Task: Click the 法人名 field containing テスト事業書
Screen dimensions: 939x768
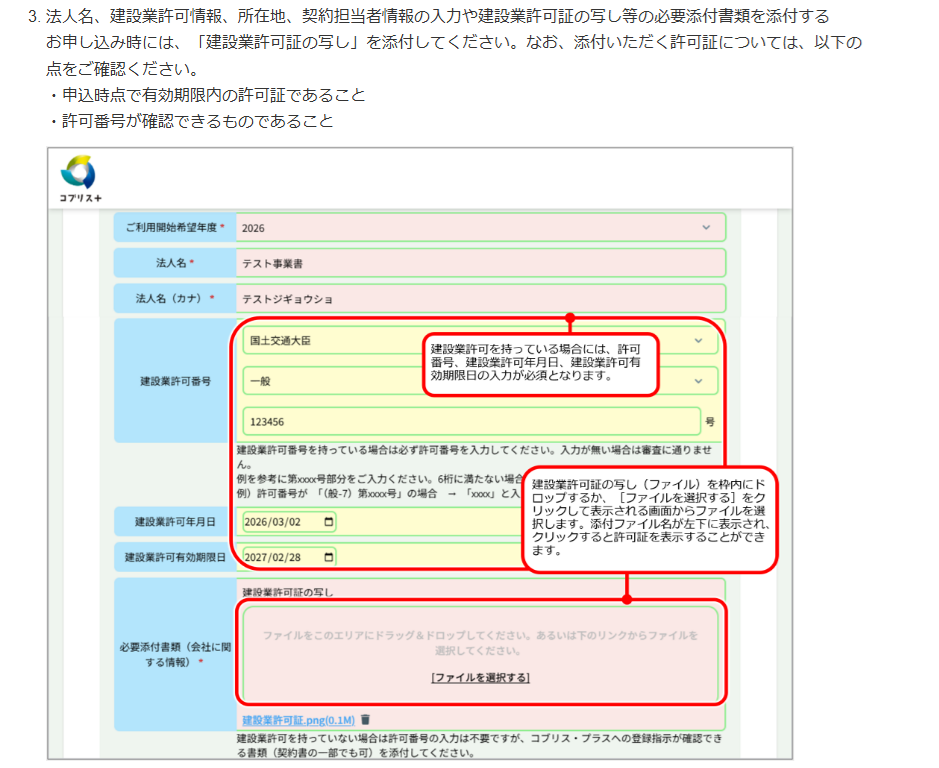Action: click(480, 263)
